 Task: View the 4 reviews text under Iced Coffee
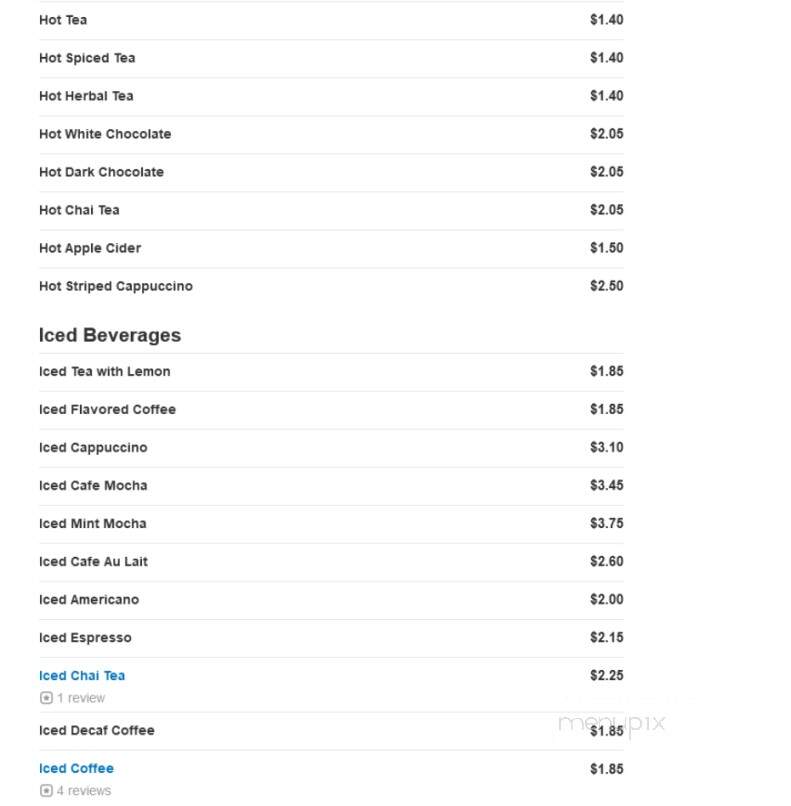point(84,791)
